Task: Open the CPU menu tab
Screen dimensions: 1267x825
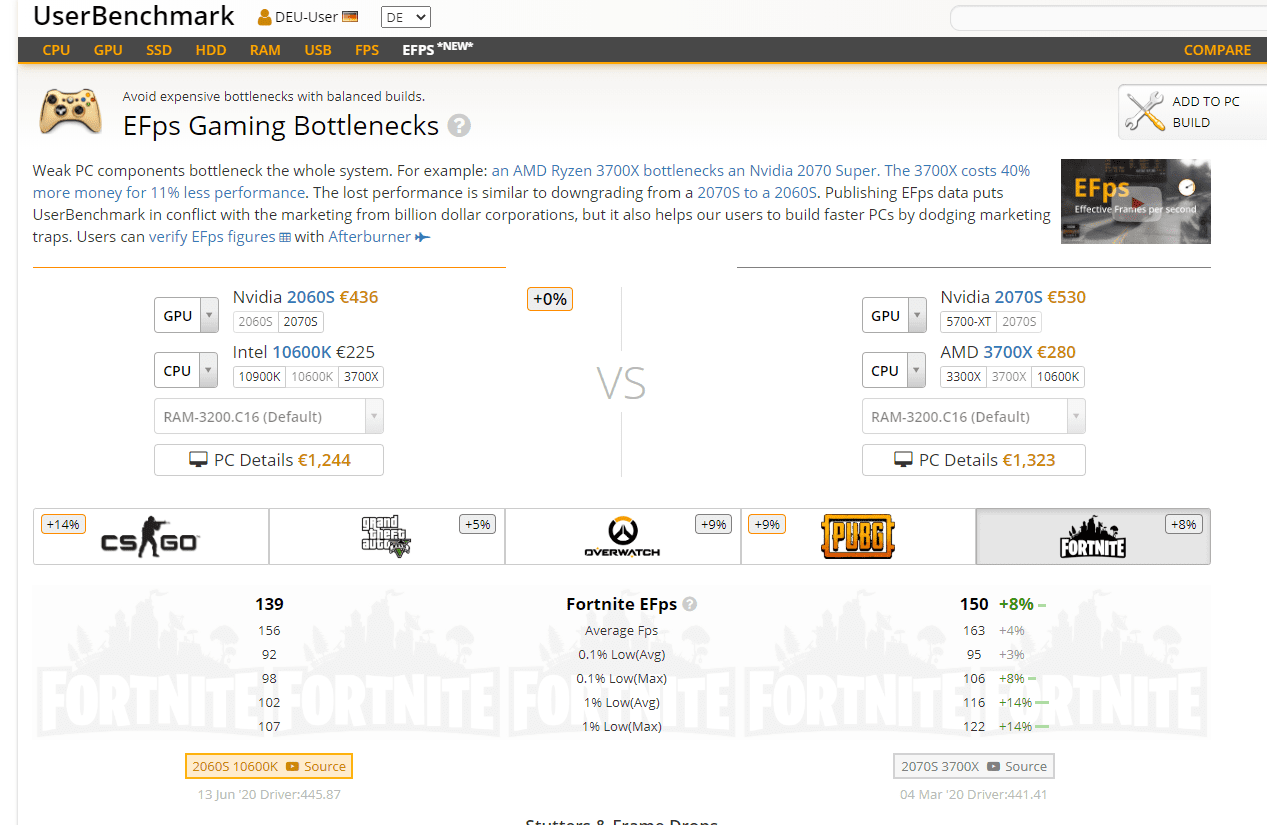Action: pos(56,50)
